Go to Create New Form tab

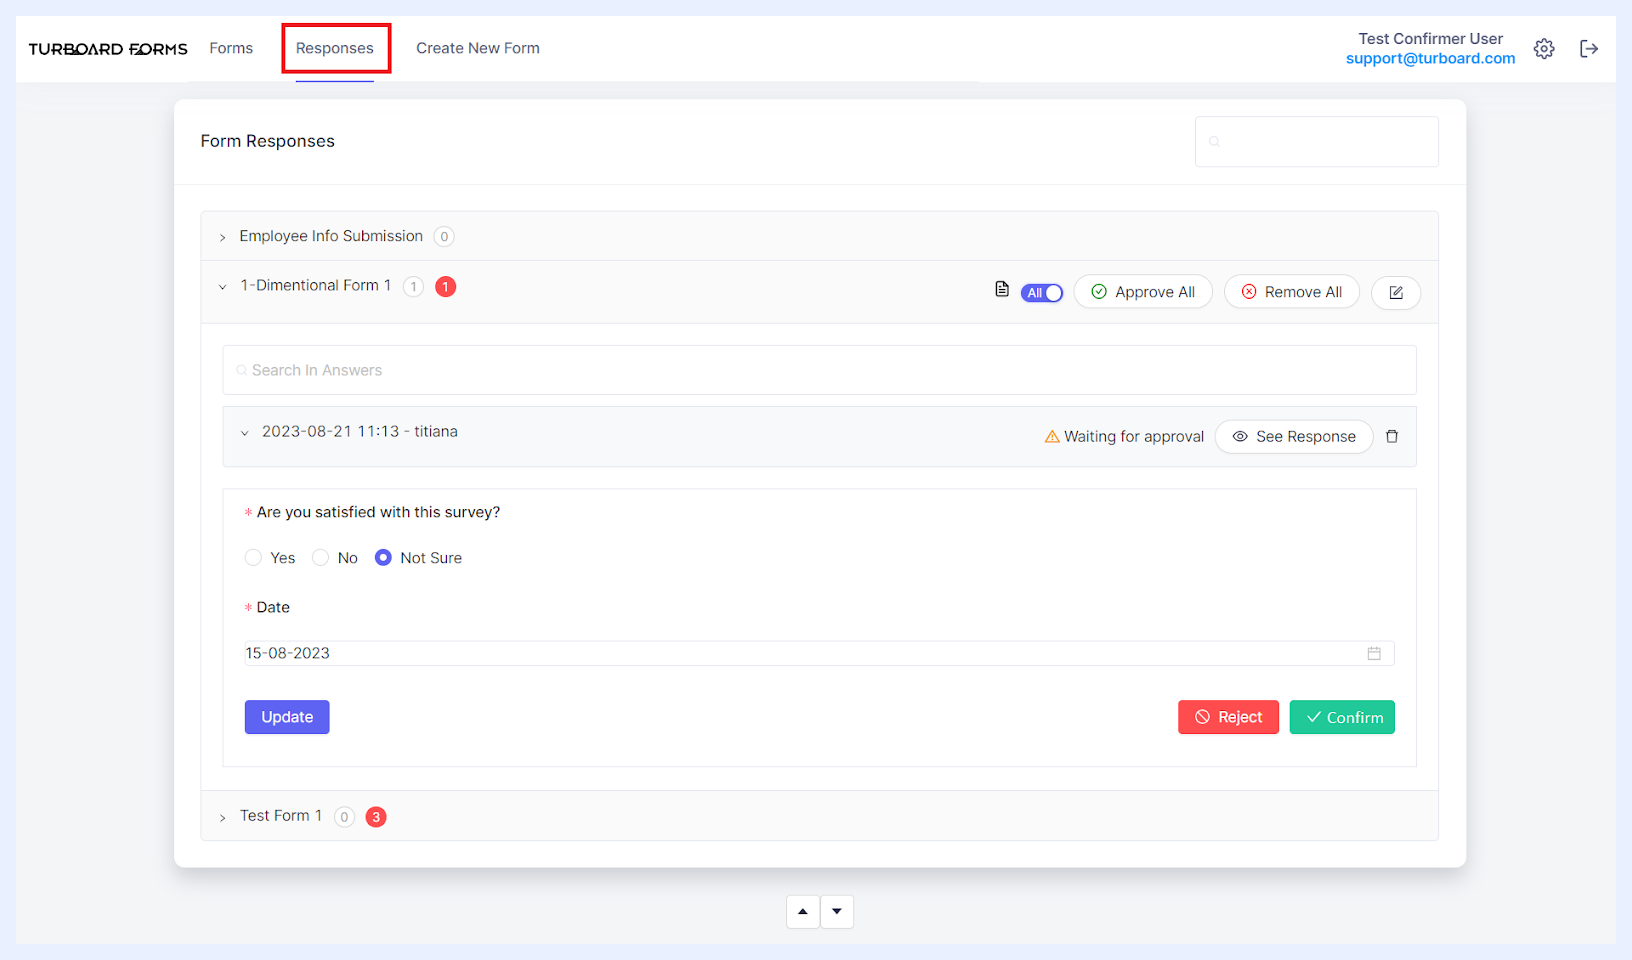pyautogui.click(x=478, y=48)
